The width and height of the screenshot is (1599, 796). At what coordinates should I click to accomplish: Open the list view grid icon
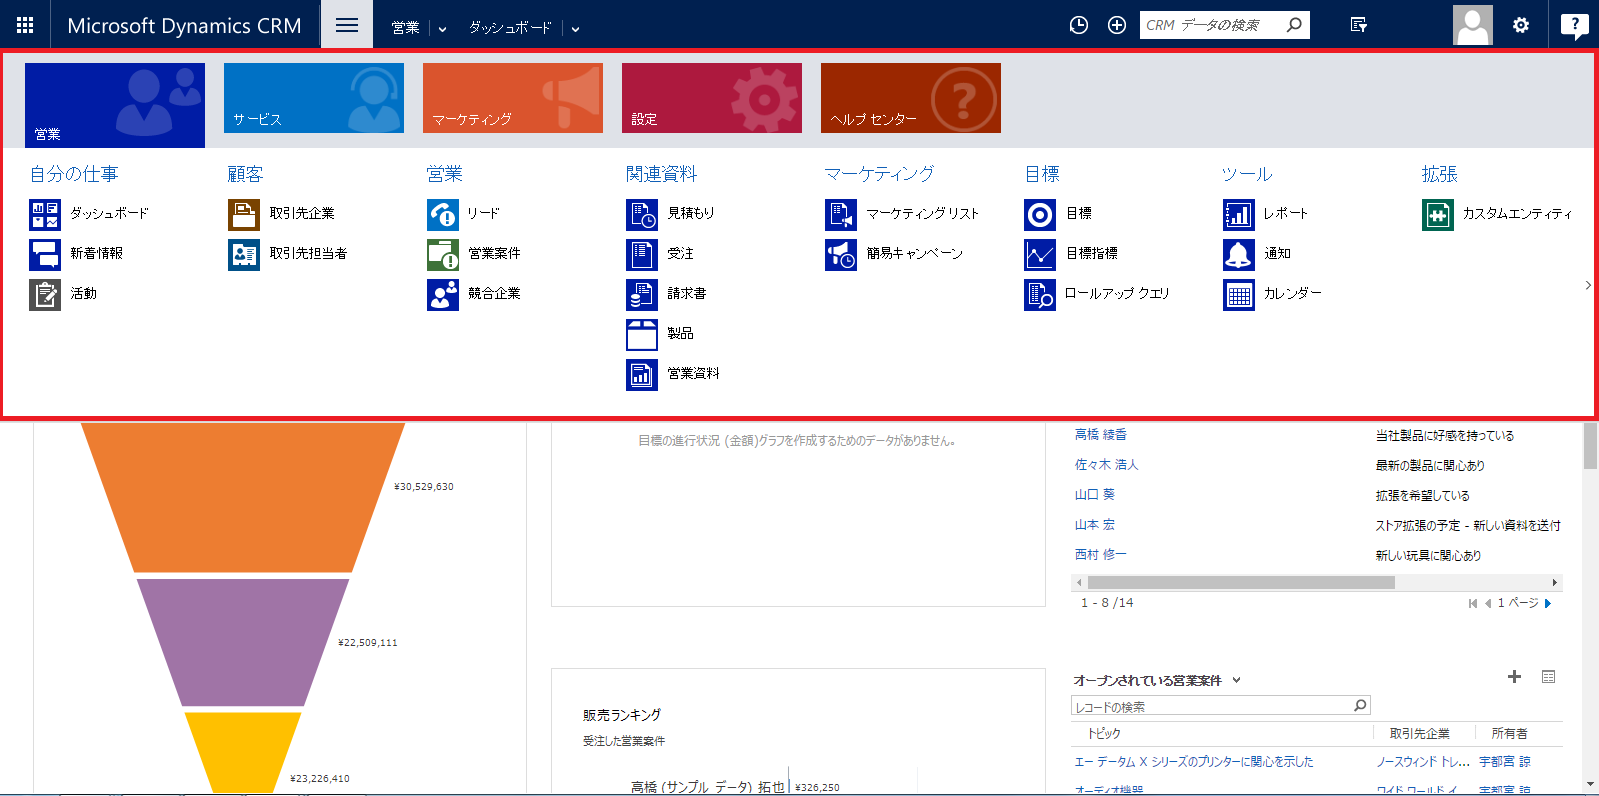coord(1548,677)
